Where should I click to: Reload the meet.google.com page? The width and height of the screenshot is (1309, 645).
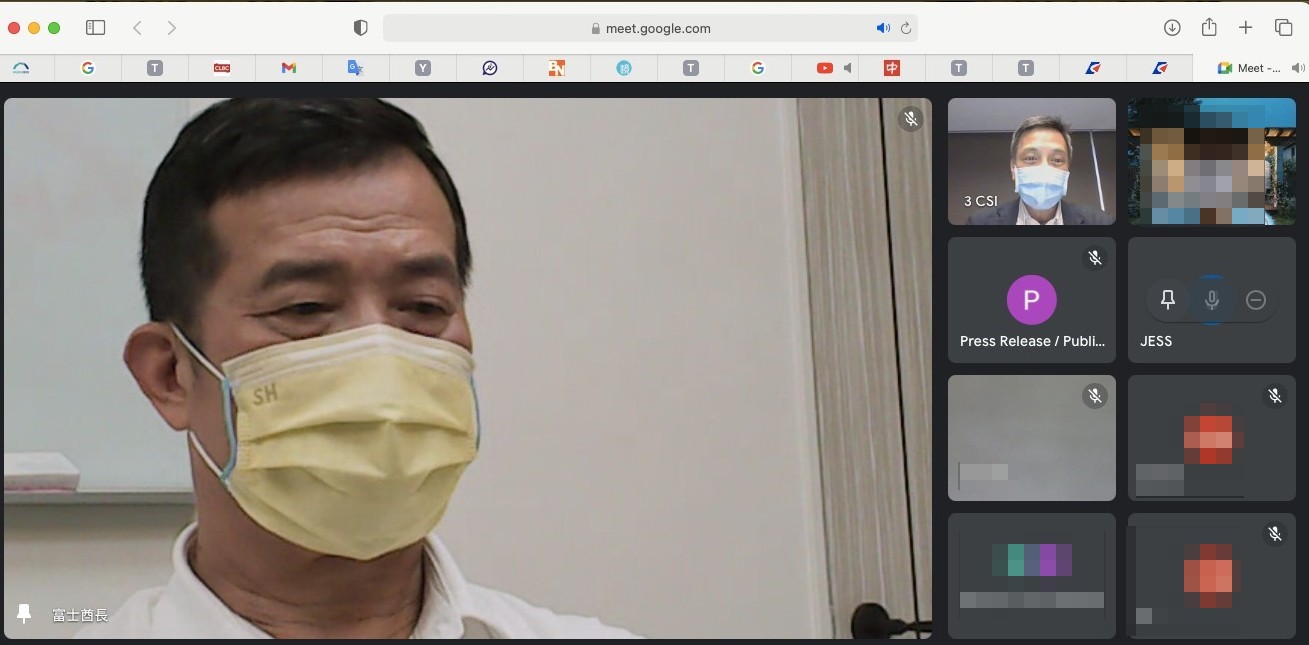click(x=905, y=28)
